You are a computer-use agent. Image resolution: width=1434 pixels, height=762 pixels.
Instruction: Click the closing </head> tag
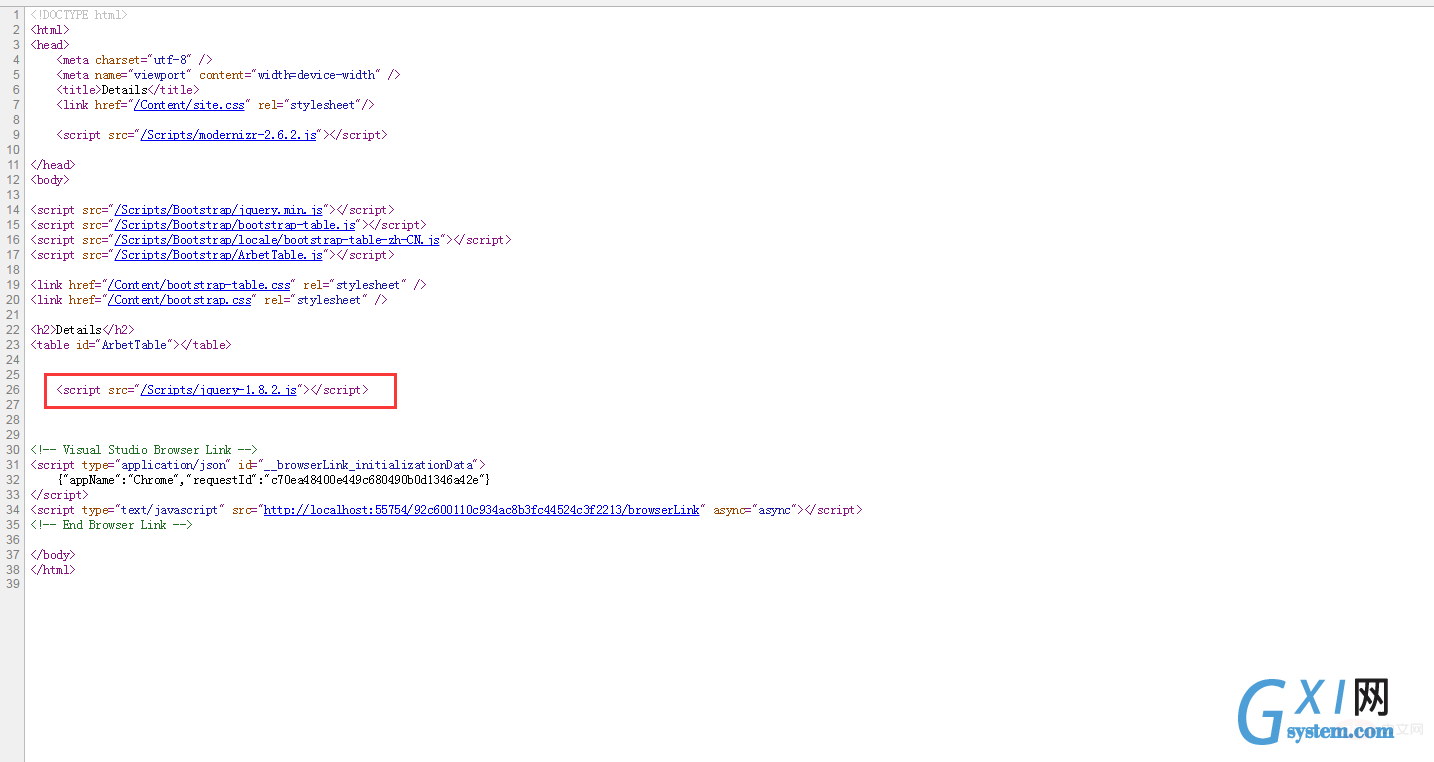click(53, 165)
